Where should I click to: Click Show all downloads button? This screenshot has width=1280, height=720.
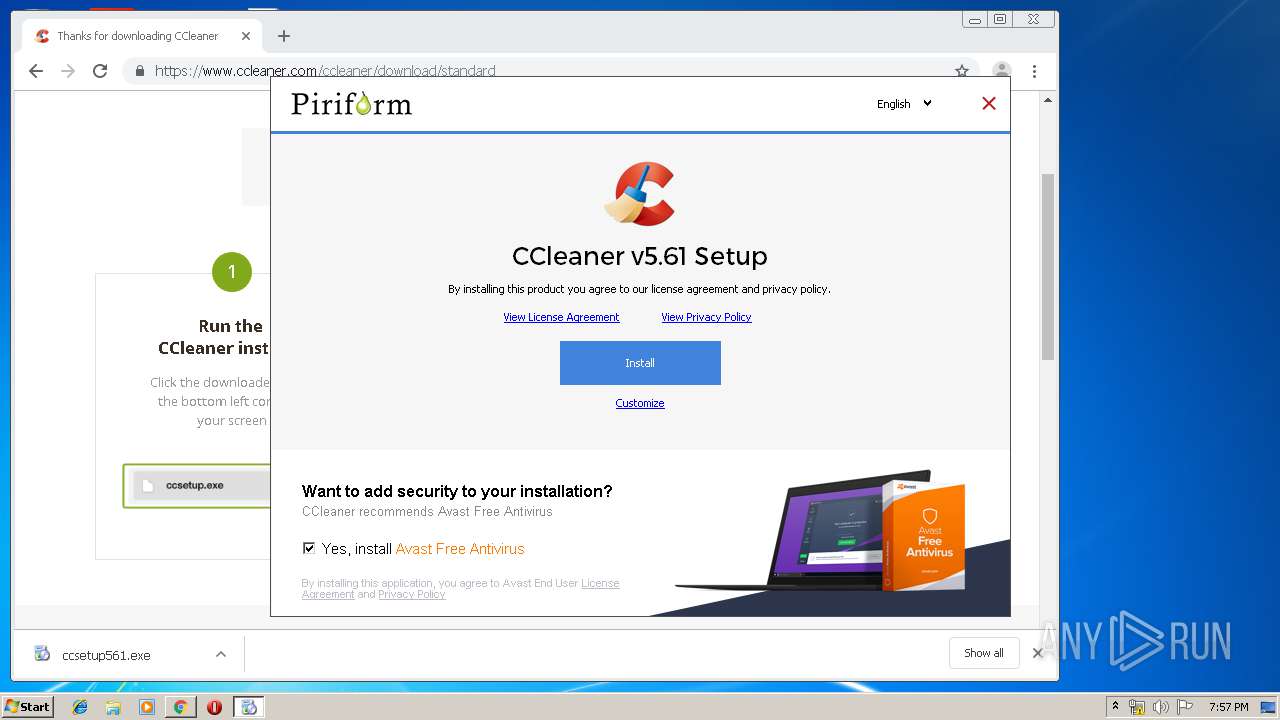[984, 653]
